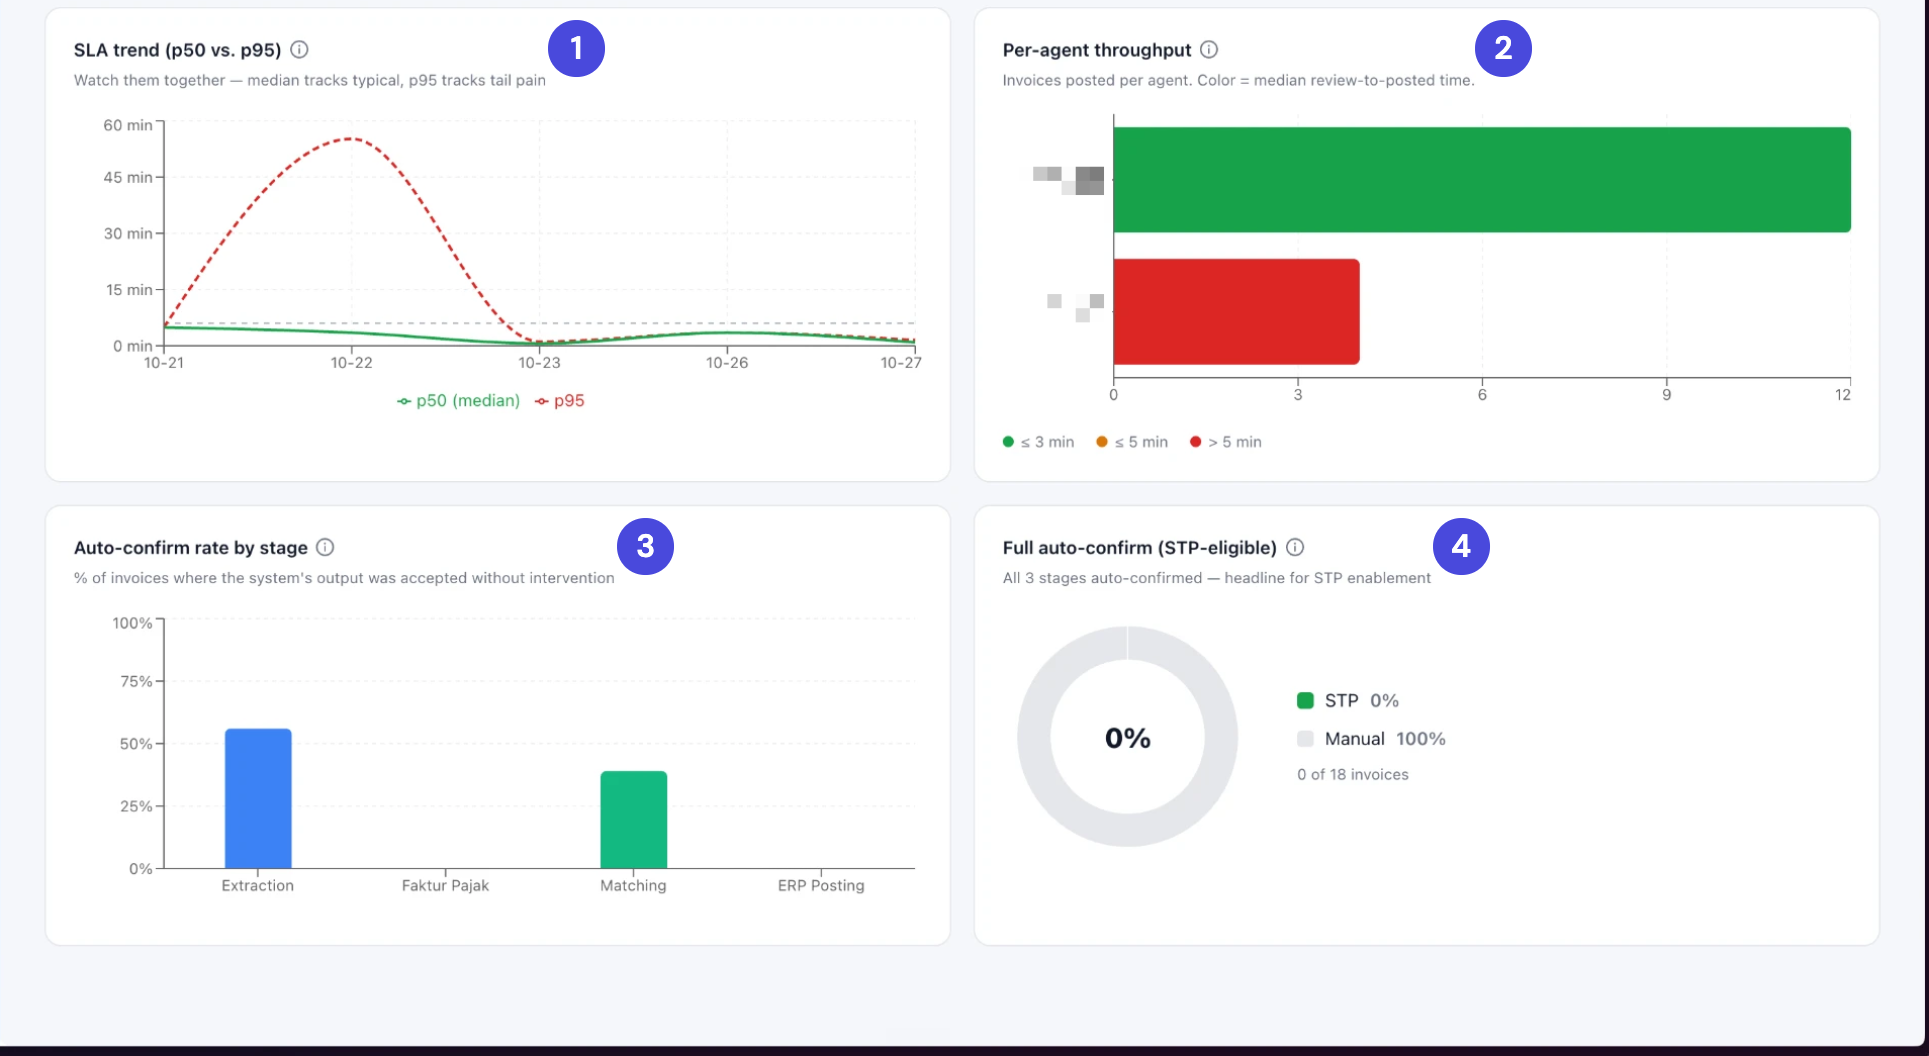Screen dimensions: 1929x1056
Task: Click the '75%' y-axis label
Action: (136, 681)
